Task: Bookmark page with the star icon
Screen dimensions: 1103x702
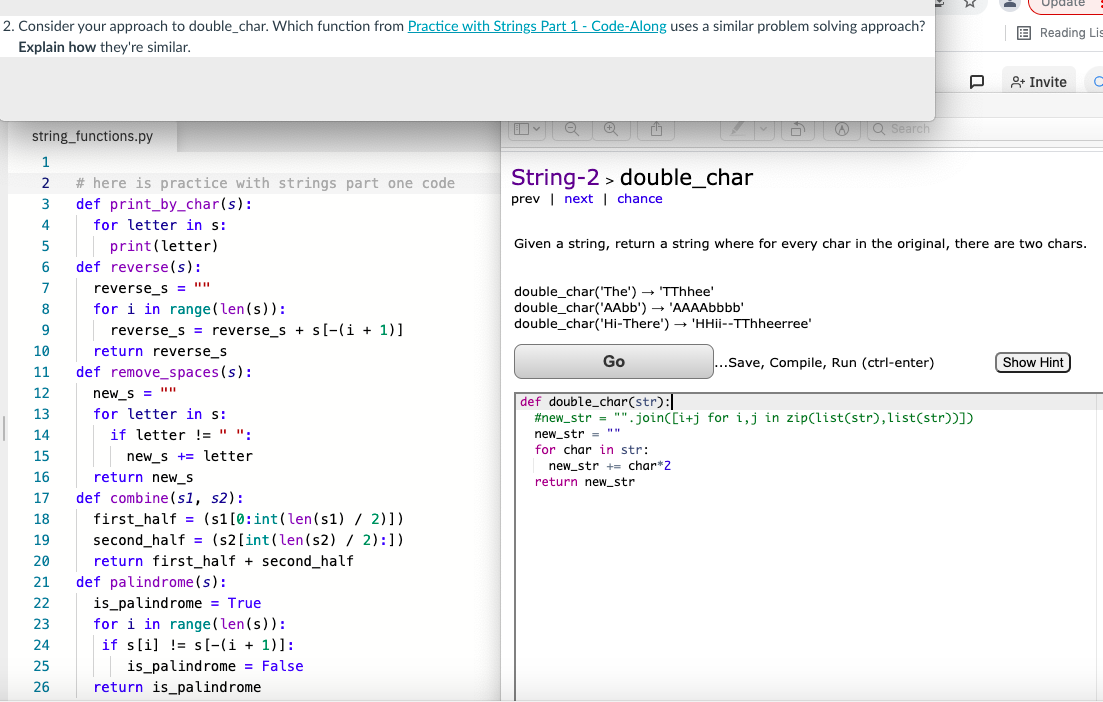Action: click(970, 4)
